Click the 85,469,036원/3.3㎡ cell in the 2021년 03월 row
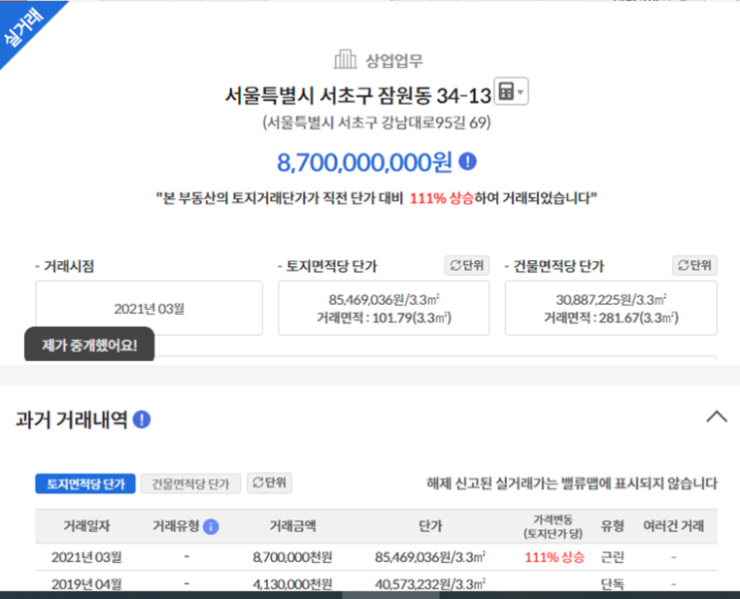Viewport: 740px width, 599px height. [x=430, y=557]
